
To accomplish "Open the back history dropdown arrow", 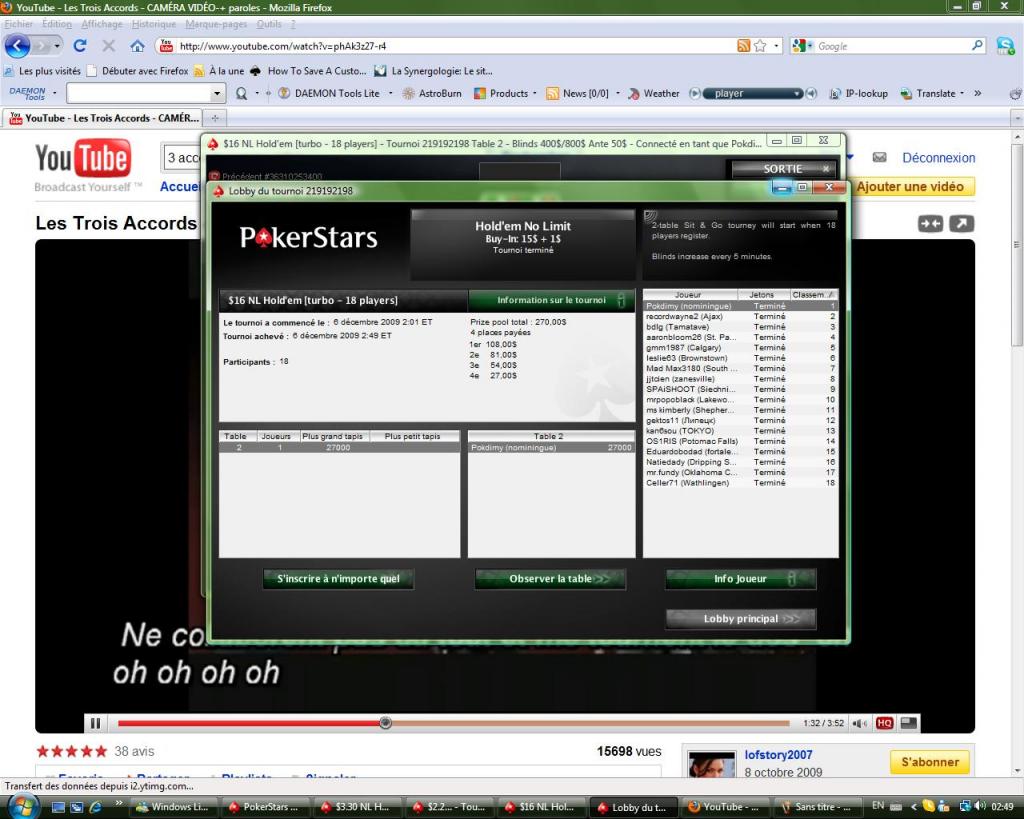I will [x=57, y=46].
